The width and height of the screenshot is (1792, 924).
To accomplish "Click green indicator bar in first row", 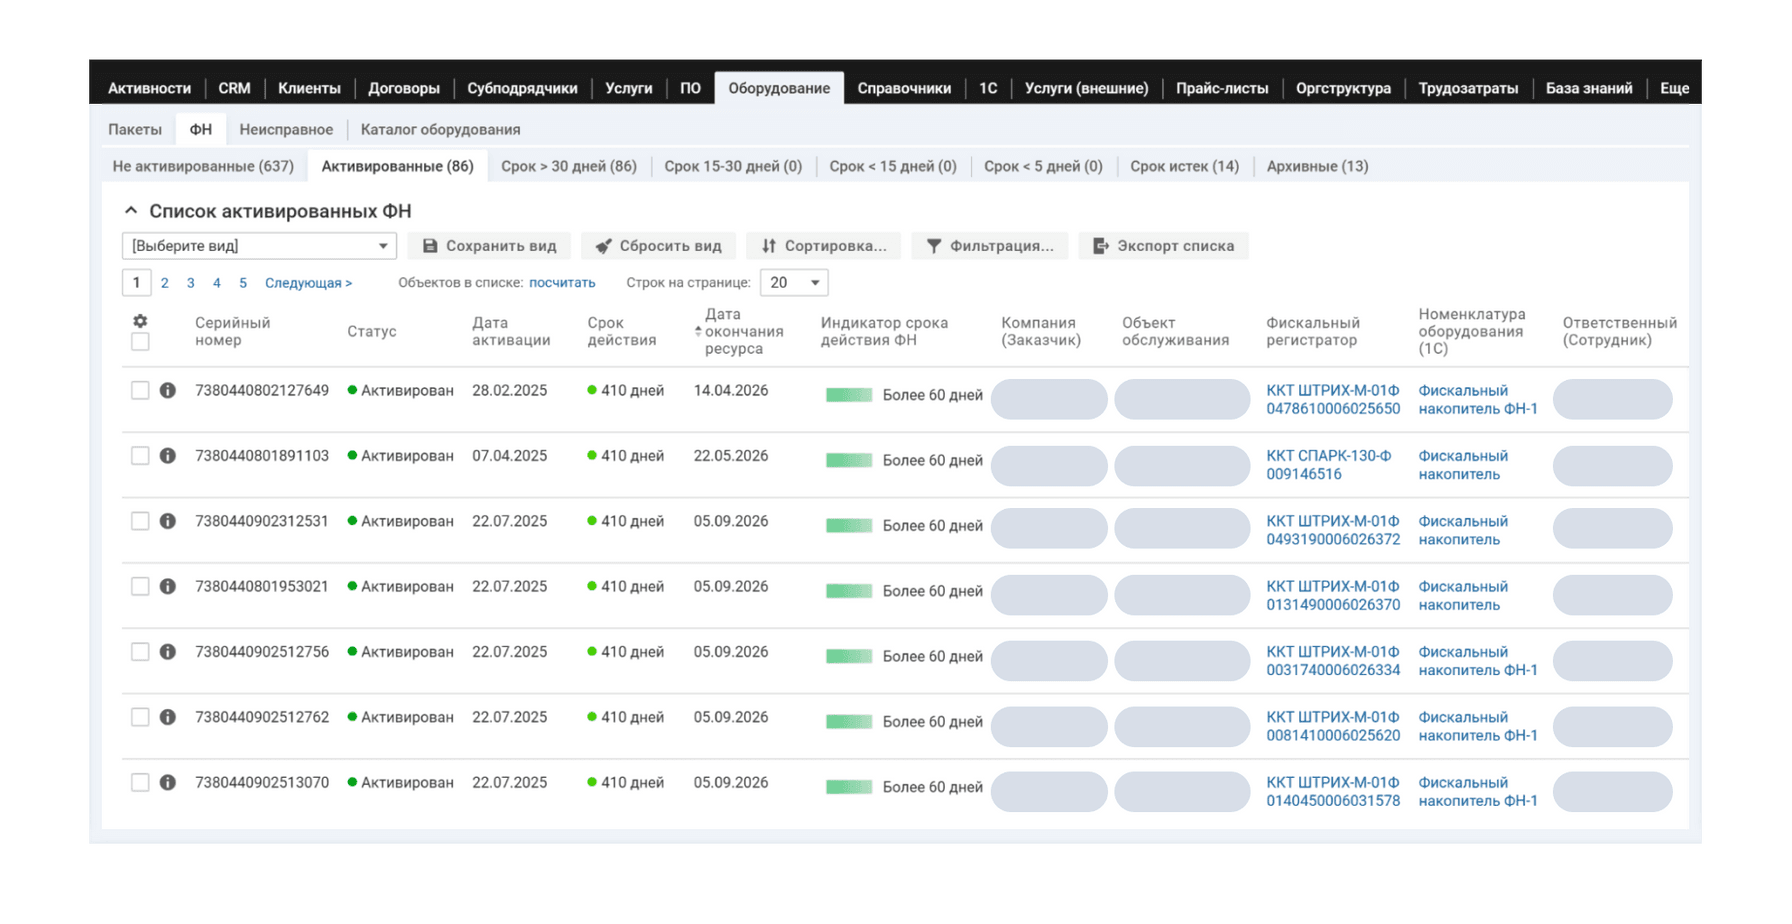I will pos(848,395).
